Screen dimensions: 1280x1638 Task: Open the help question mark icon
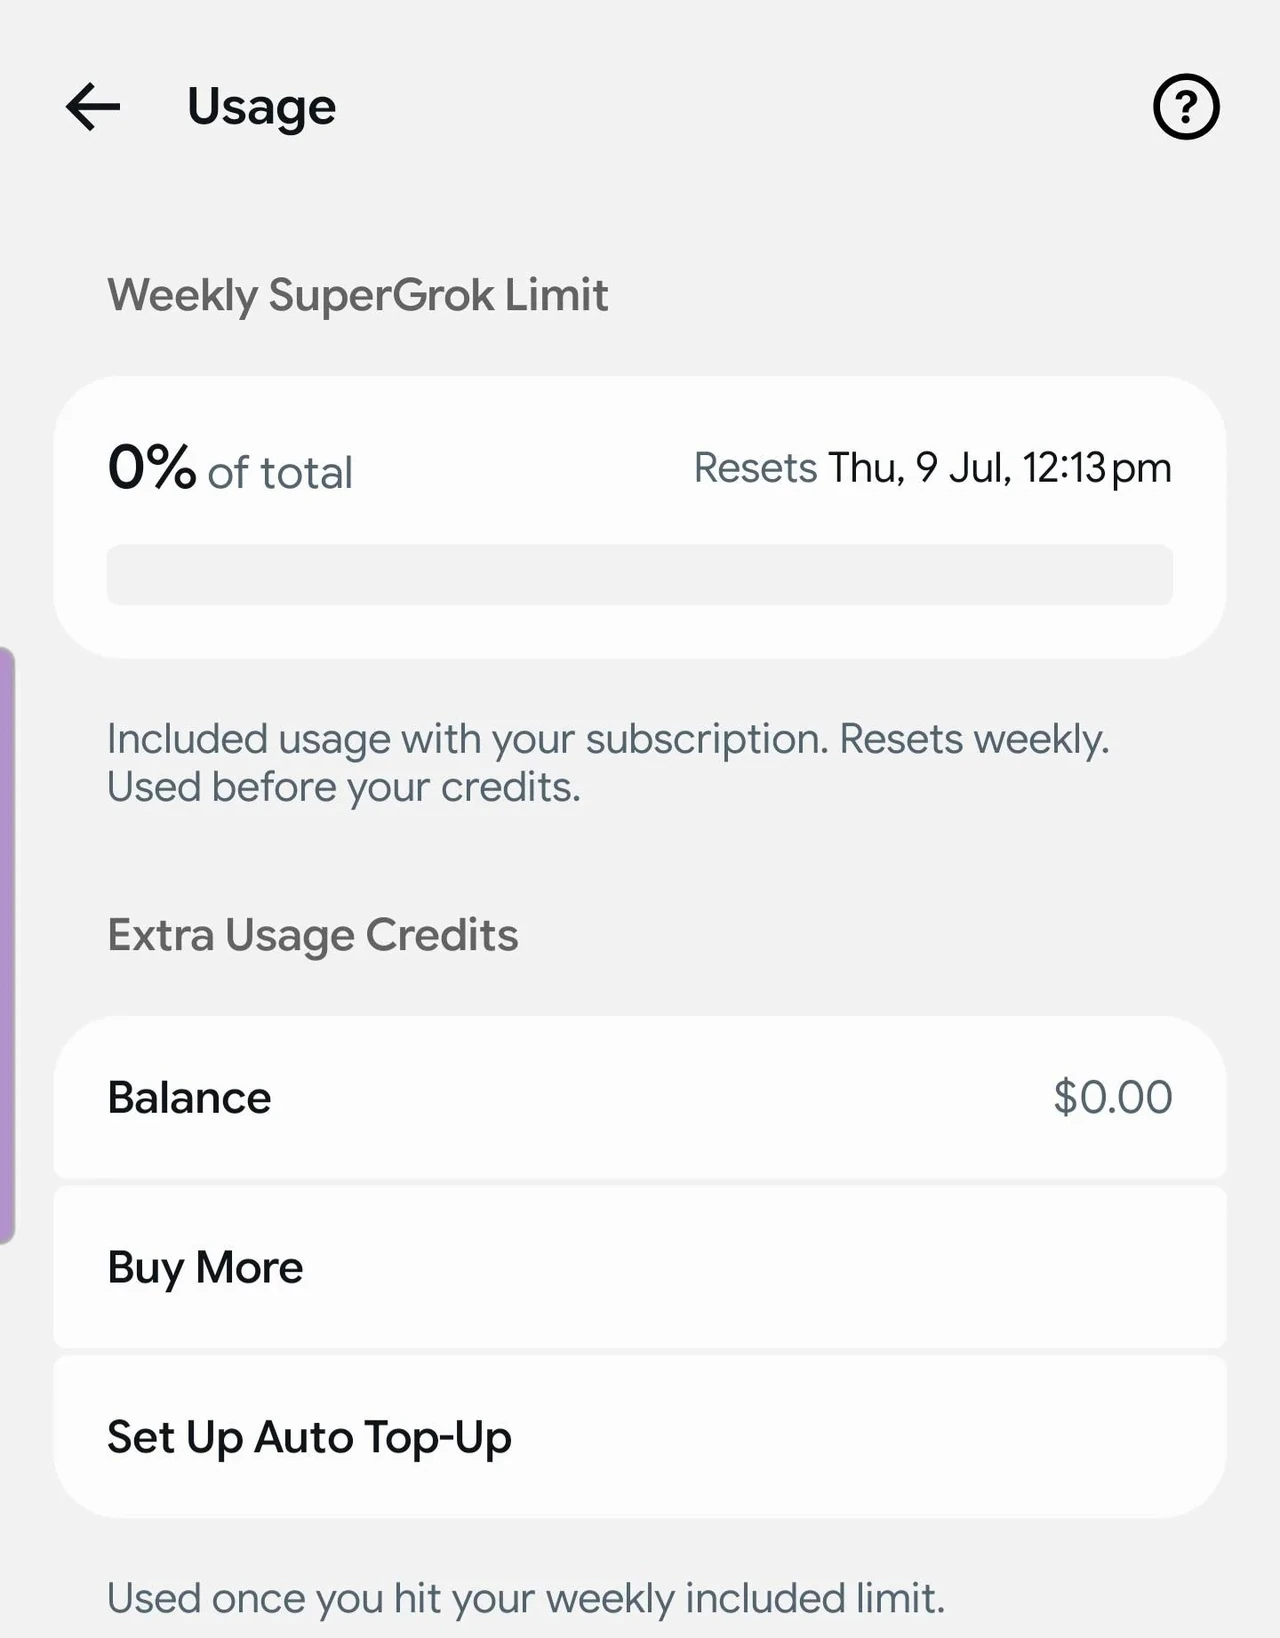click(1186, 107)
